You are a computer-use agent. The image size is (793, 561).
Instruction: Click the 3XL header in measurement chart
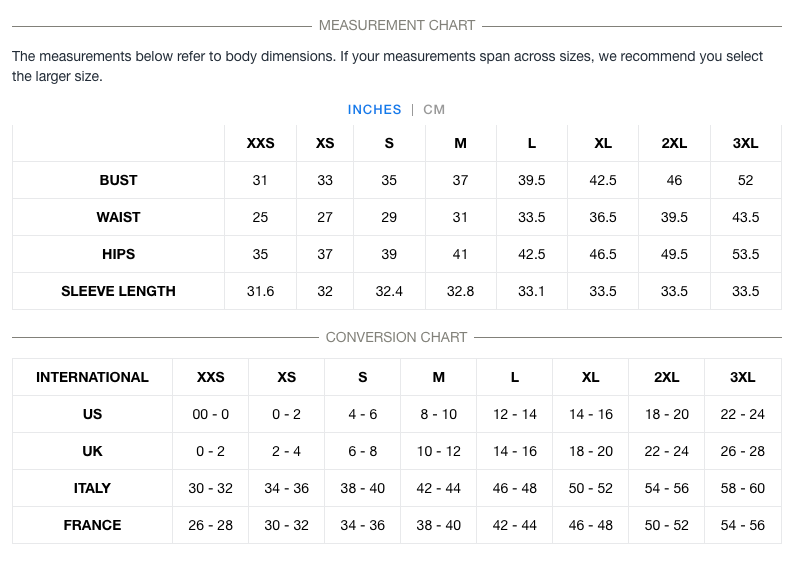(x=745, y=143)
